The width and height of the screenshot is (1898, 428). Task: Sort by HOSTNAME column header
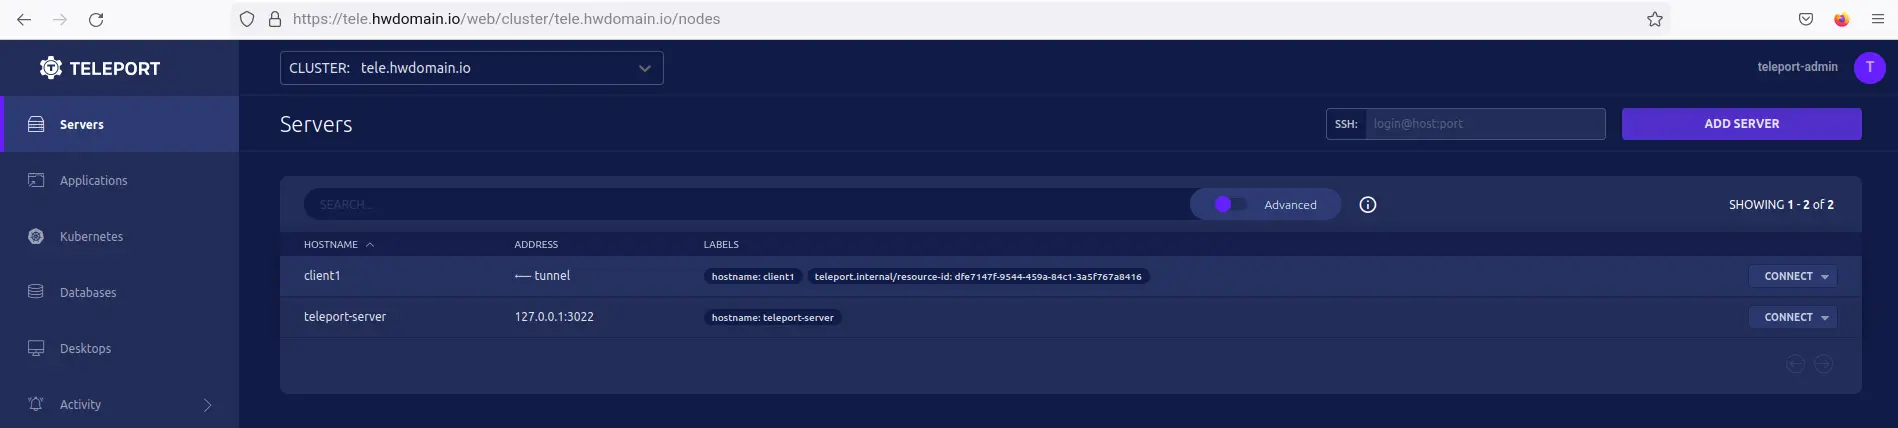(x=339, y=244)
